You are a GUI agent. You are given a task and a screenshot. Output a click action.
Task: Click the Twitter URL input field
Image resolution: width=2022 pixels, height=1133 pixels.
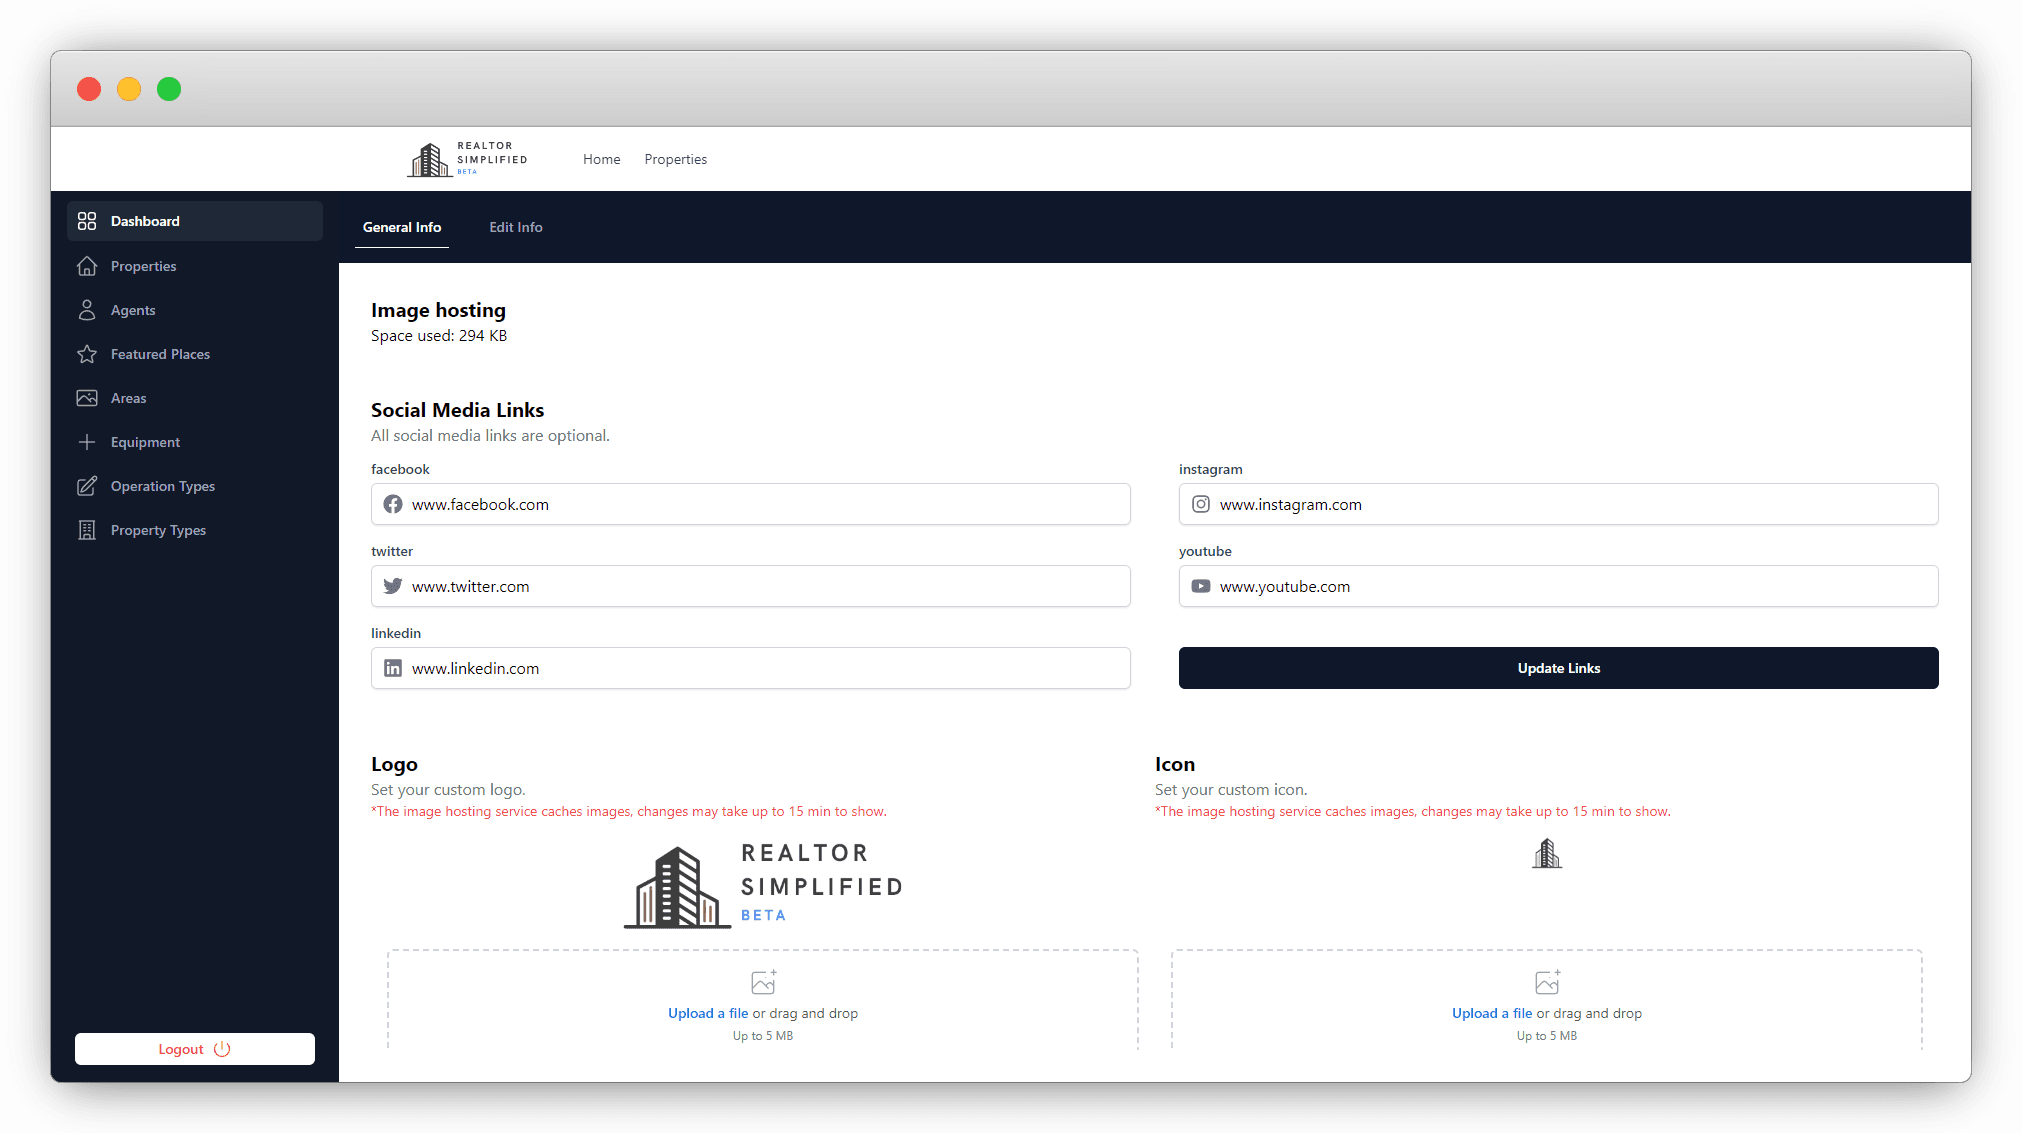[x=750, y=585]
